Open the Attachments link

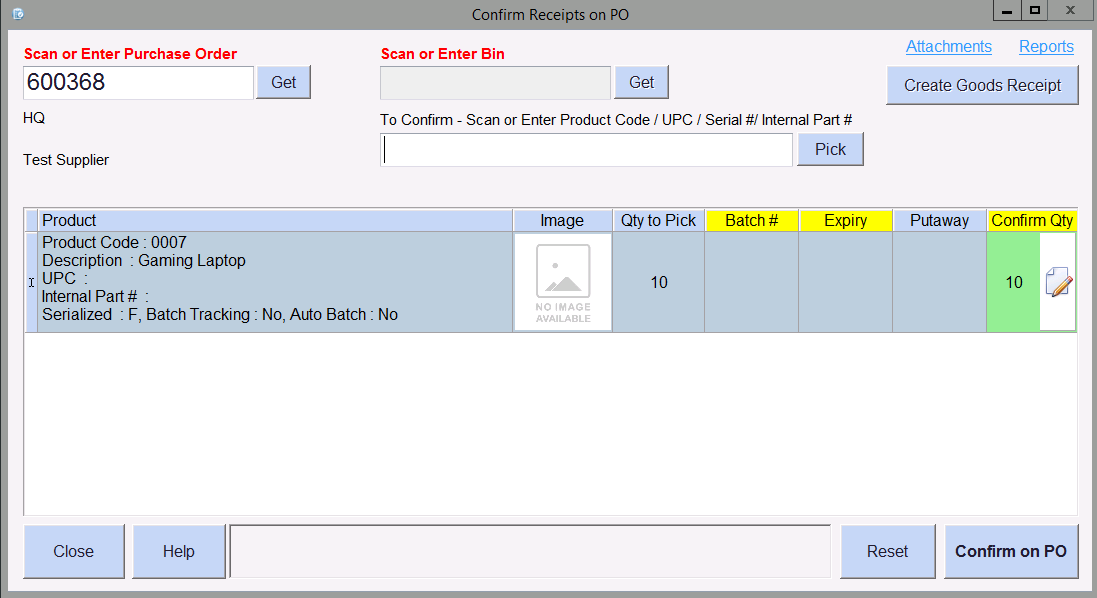point(948,47)
